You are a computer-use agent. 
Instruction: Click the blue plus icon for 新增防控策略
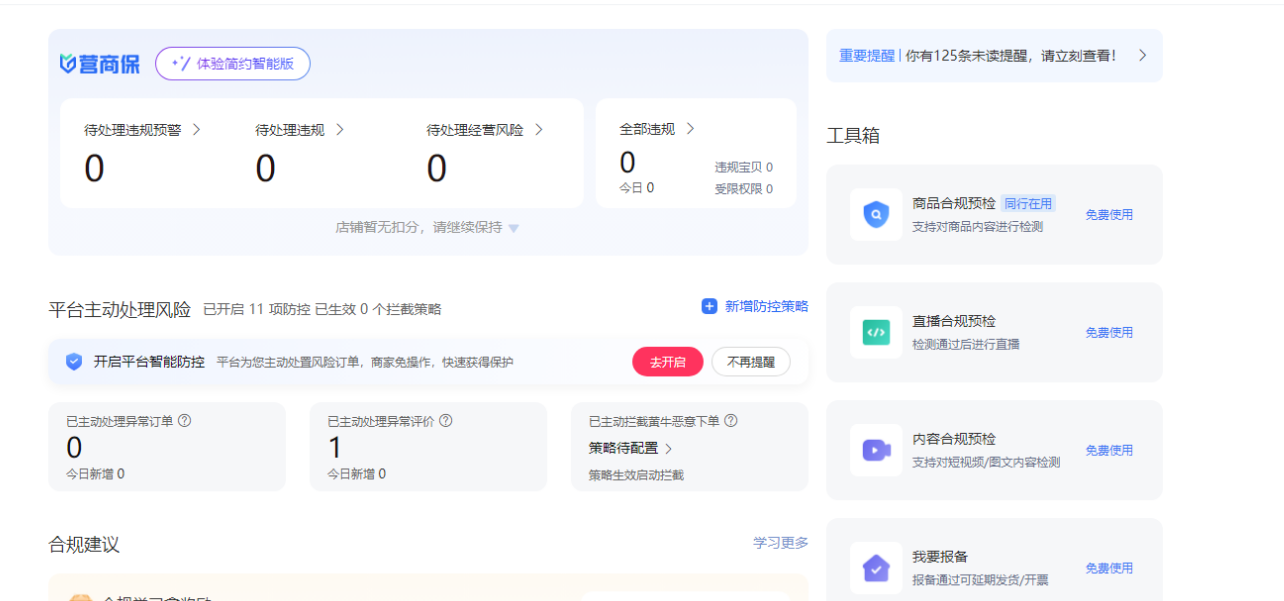(709, 307)
